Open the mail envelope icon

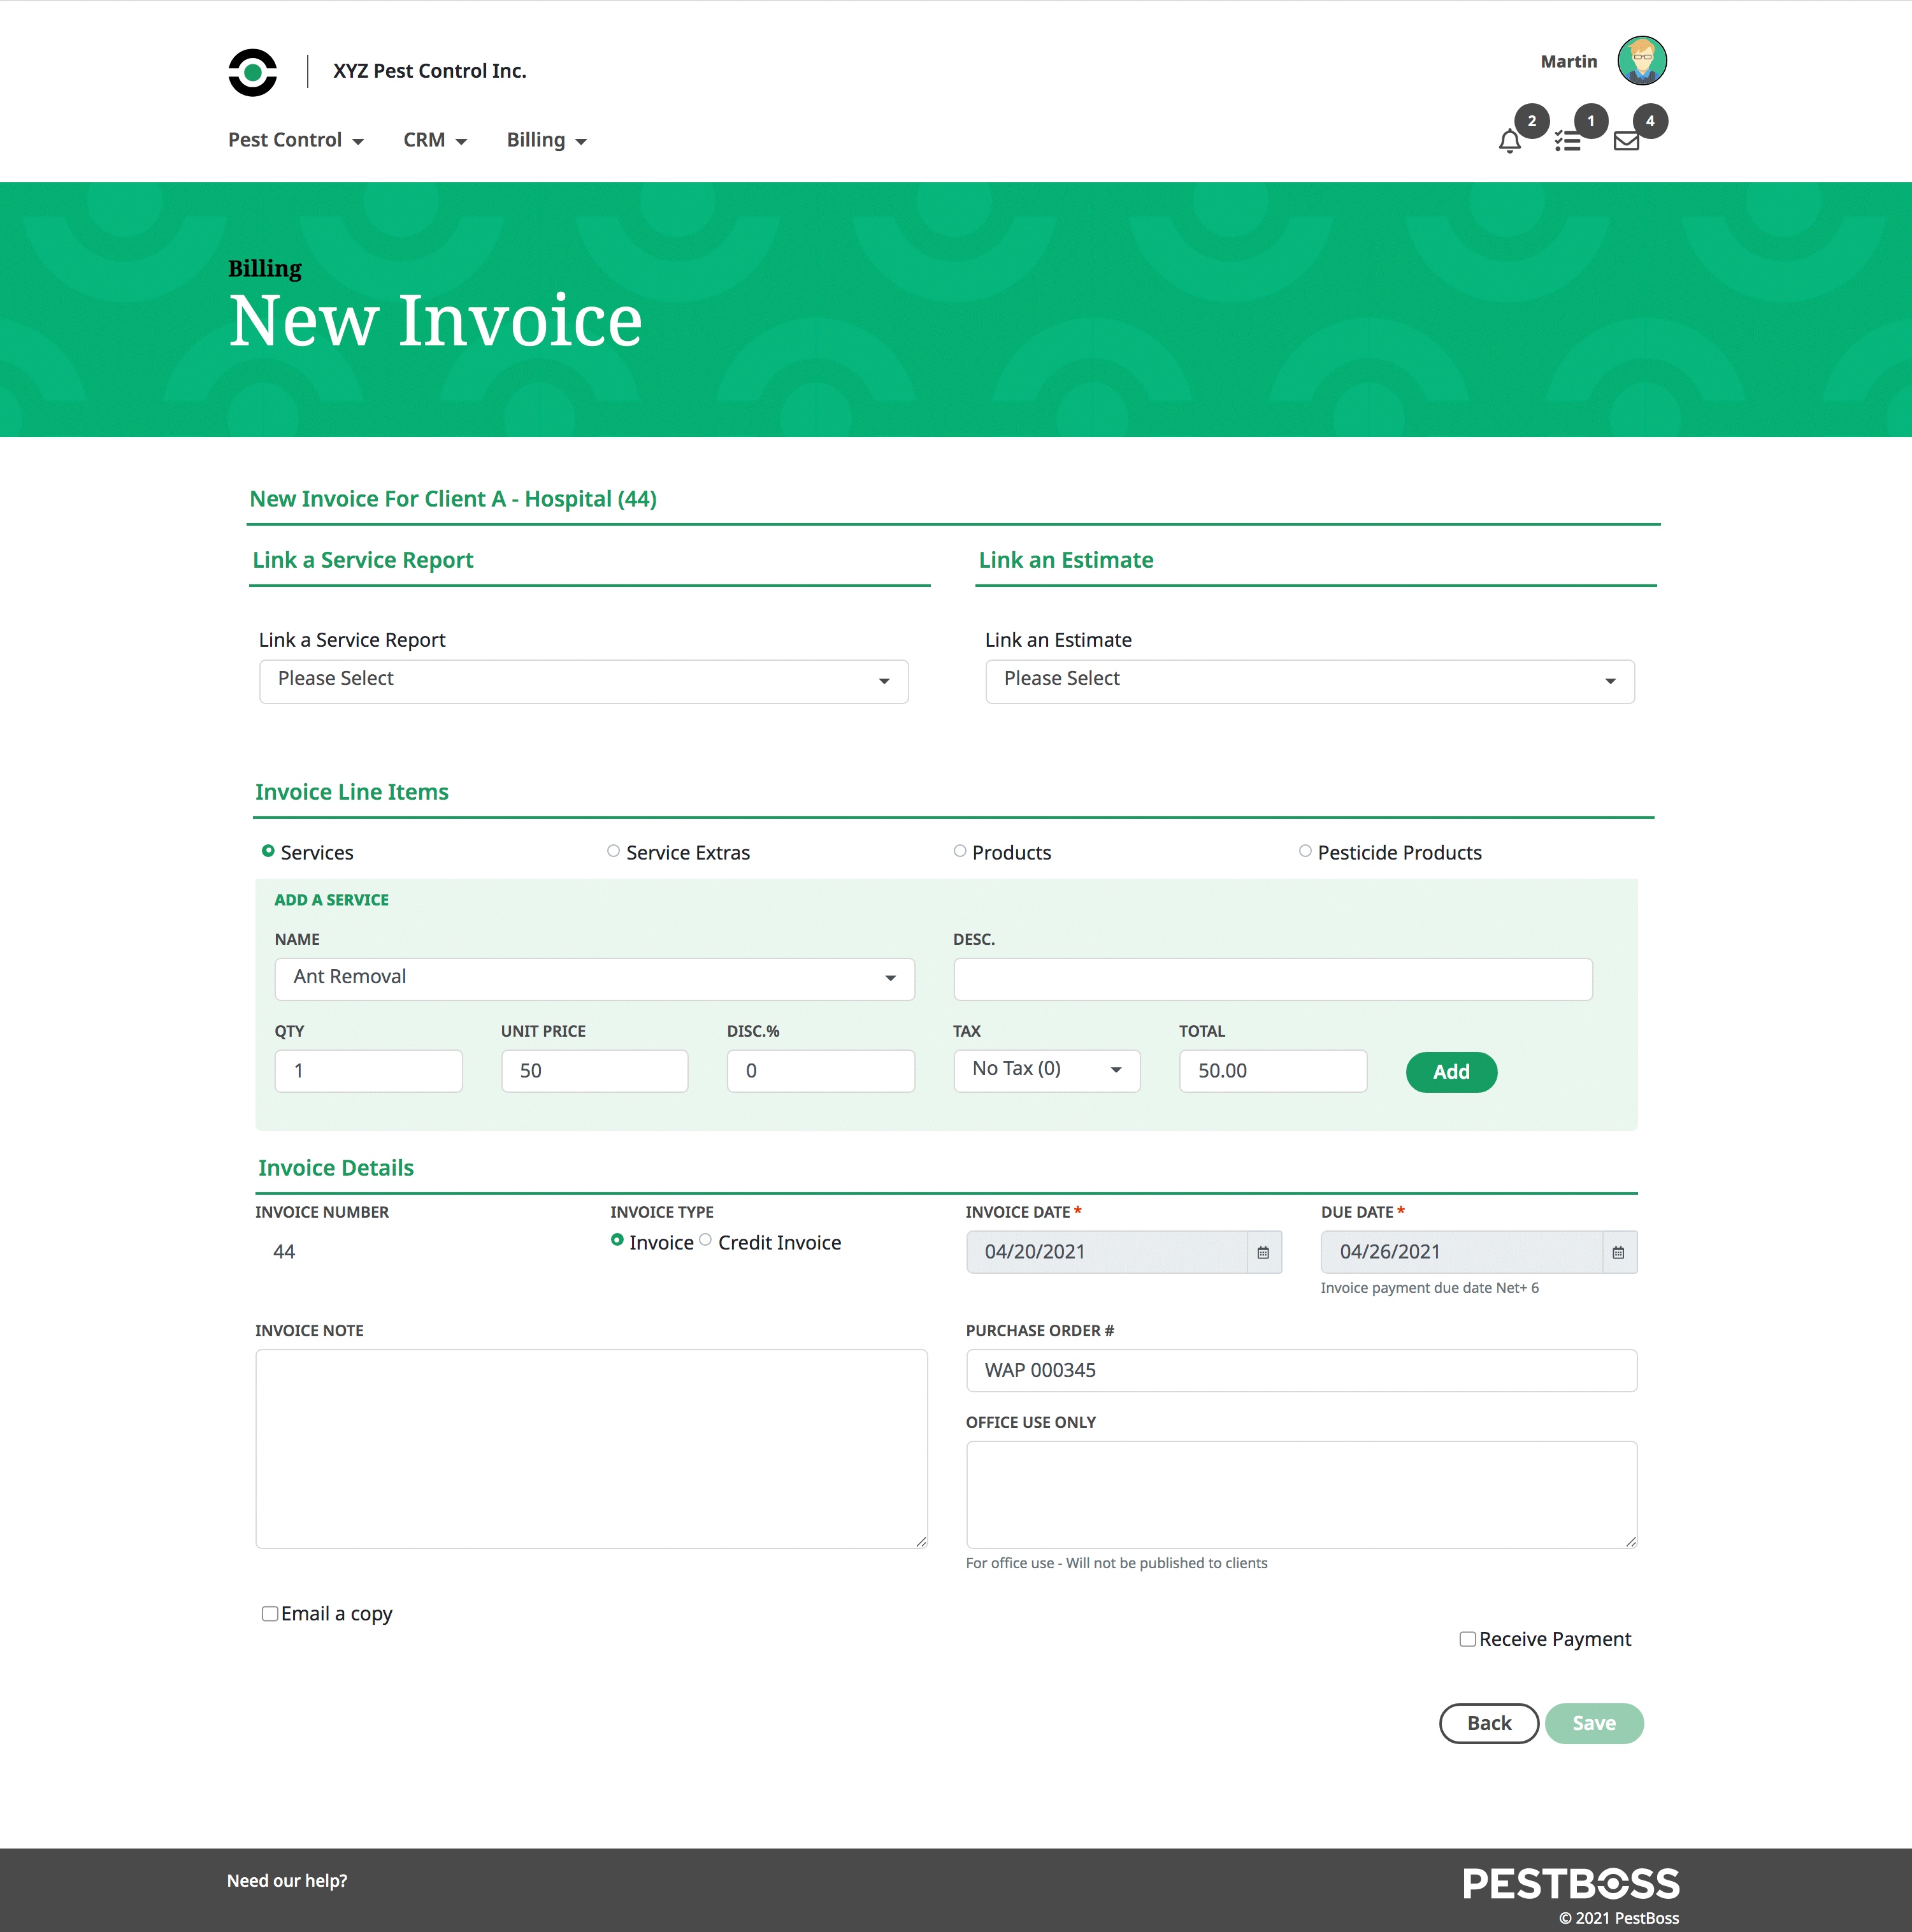click(1626, 141)
